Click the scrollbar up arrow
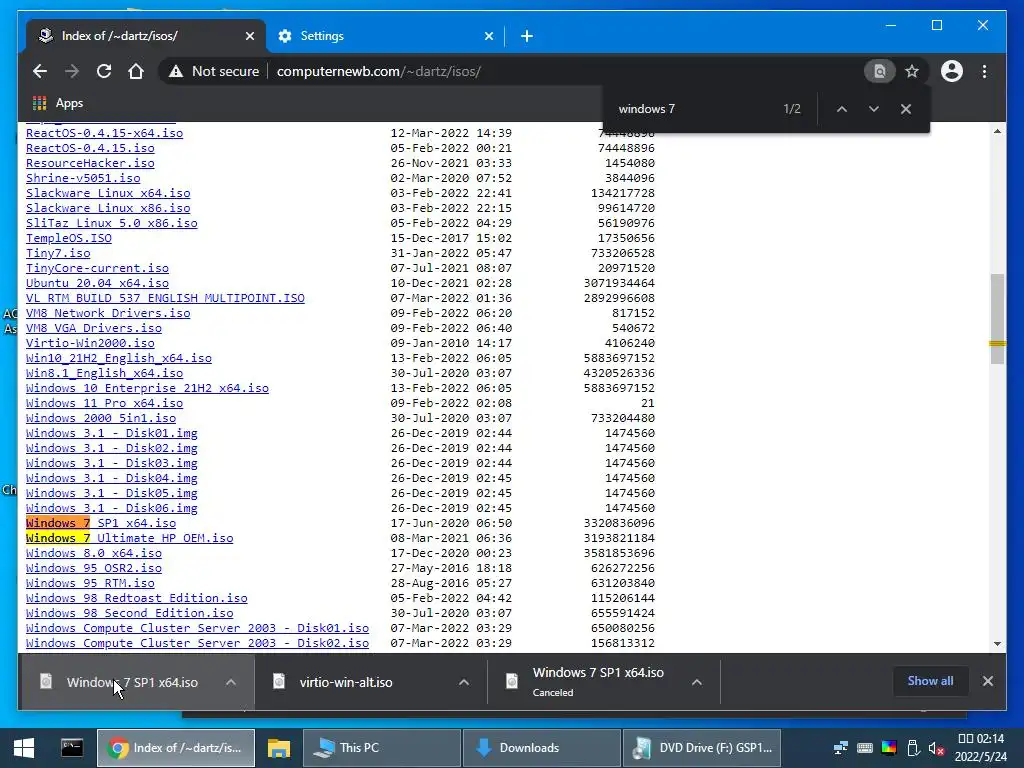1024x768 pixels. pos(997,131)
